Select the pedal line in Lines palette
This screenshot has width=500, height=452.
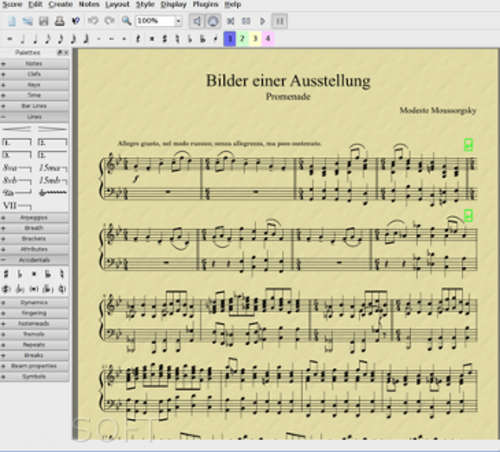pos(17,193)
